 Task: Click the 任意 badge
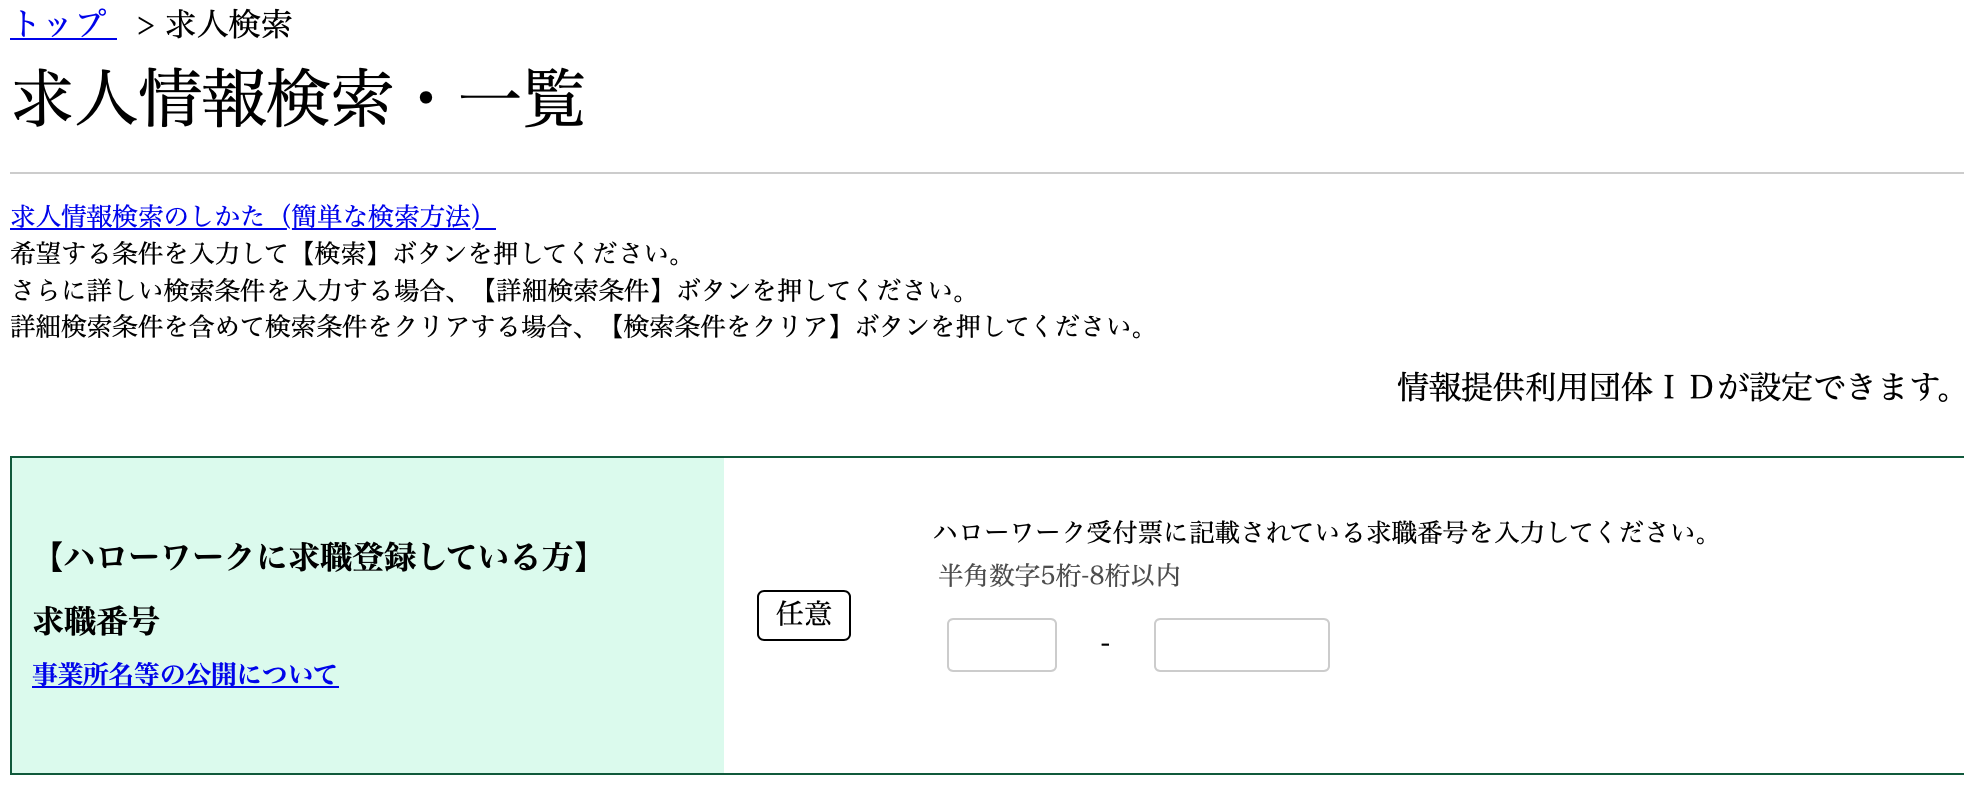pyautogui.click(x=803, y=614)
